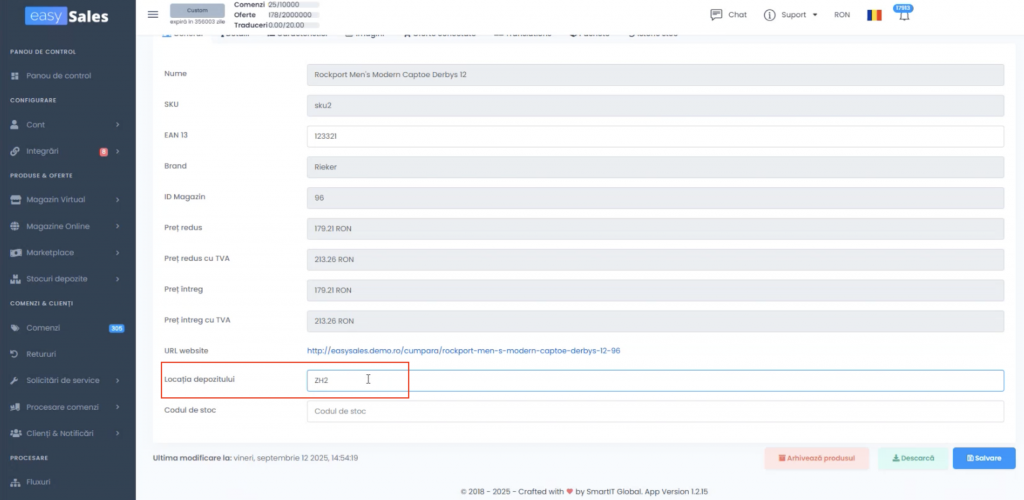The width and height of the screenshot is (1024, 500).
Task: Expand the Procesare comenzi submenu chevron
Action: pos(118,407)
